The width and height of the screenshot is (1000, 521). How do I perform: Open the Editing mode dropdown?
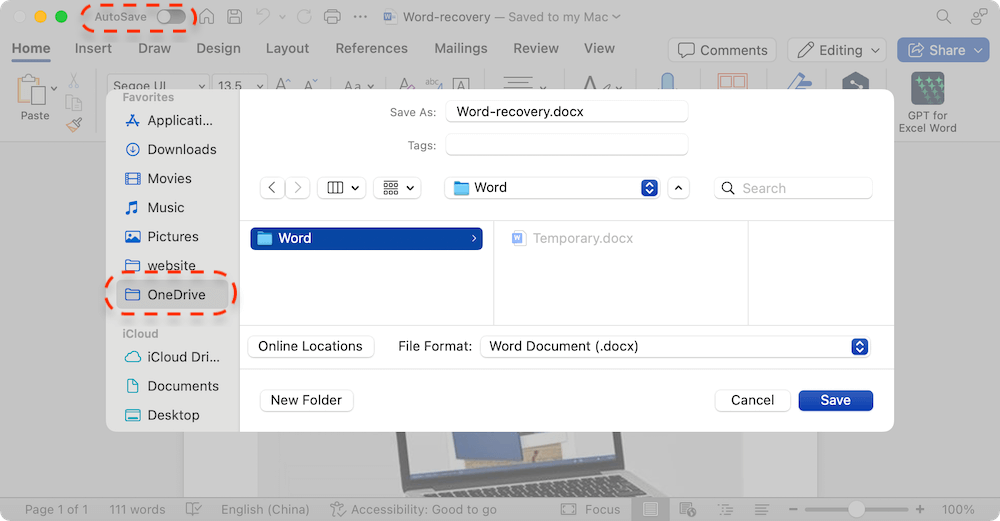click(x=837, y=50)
